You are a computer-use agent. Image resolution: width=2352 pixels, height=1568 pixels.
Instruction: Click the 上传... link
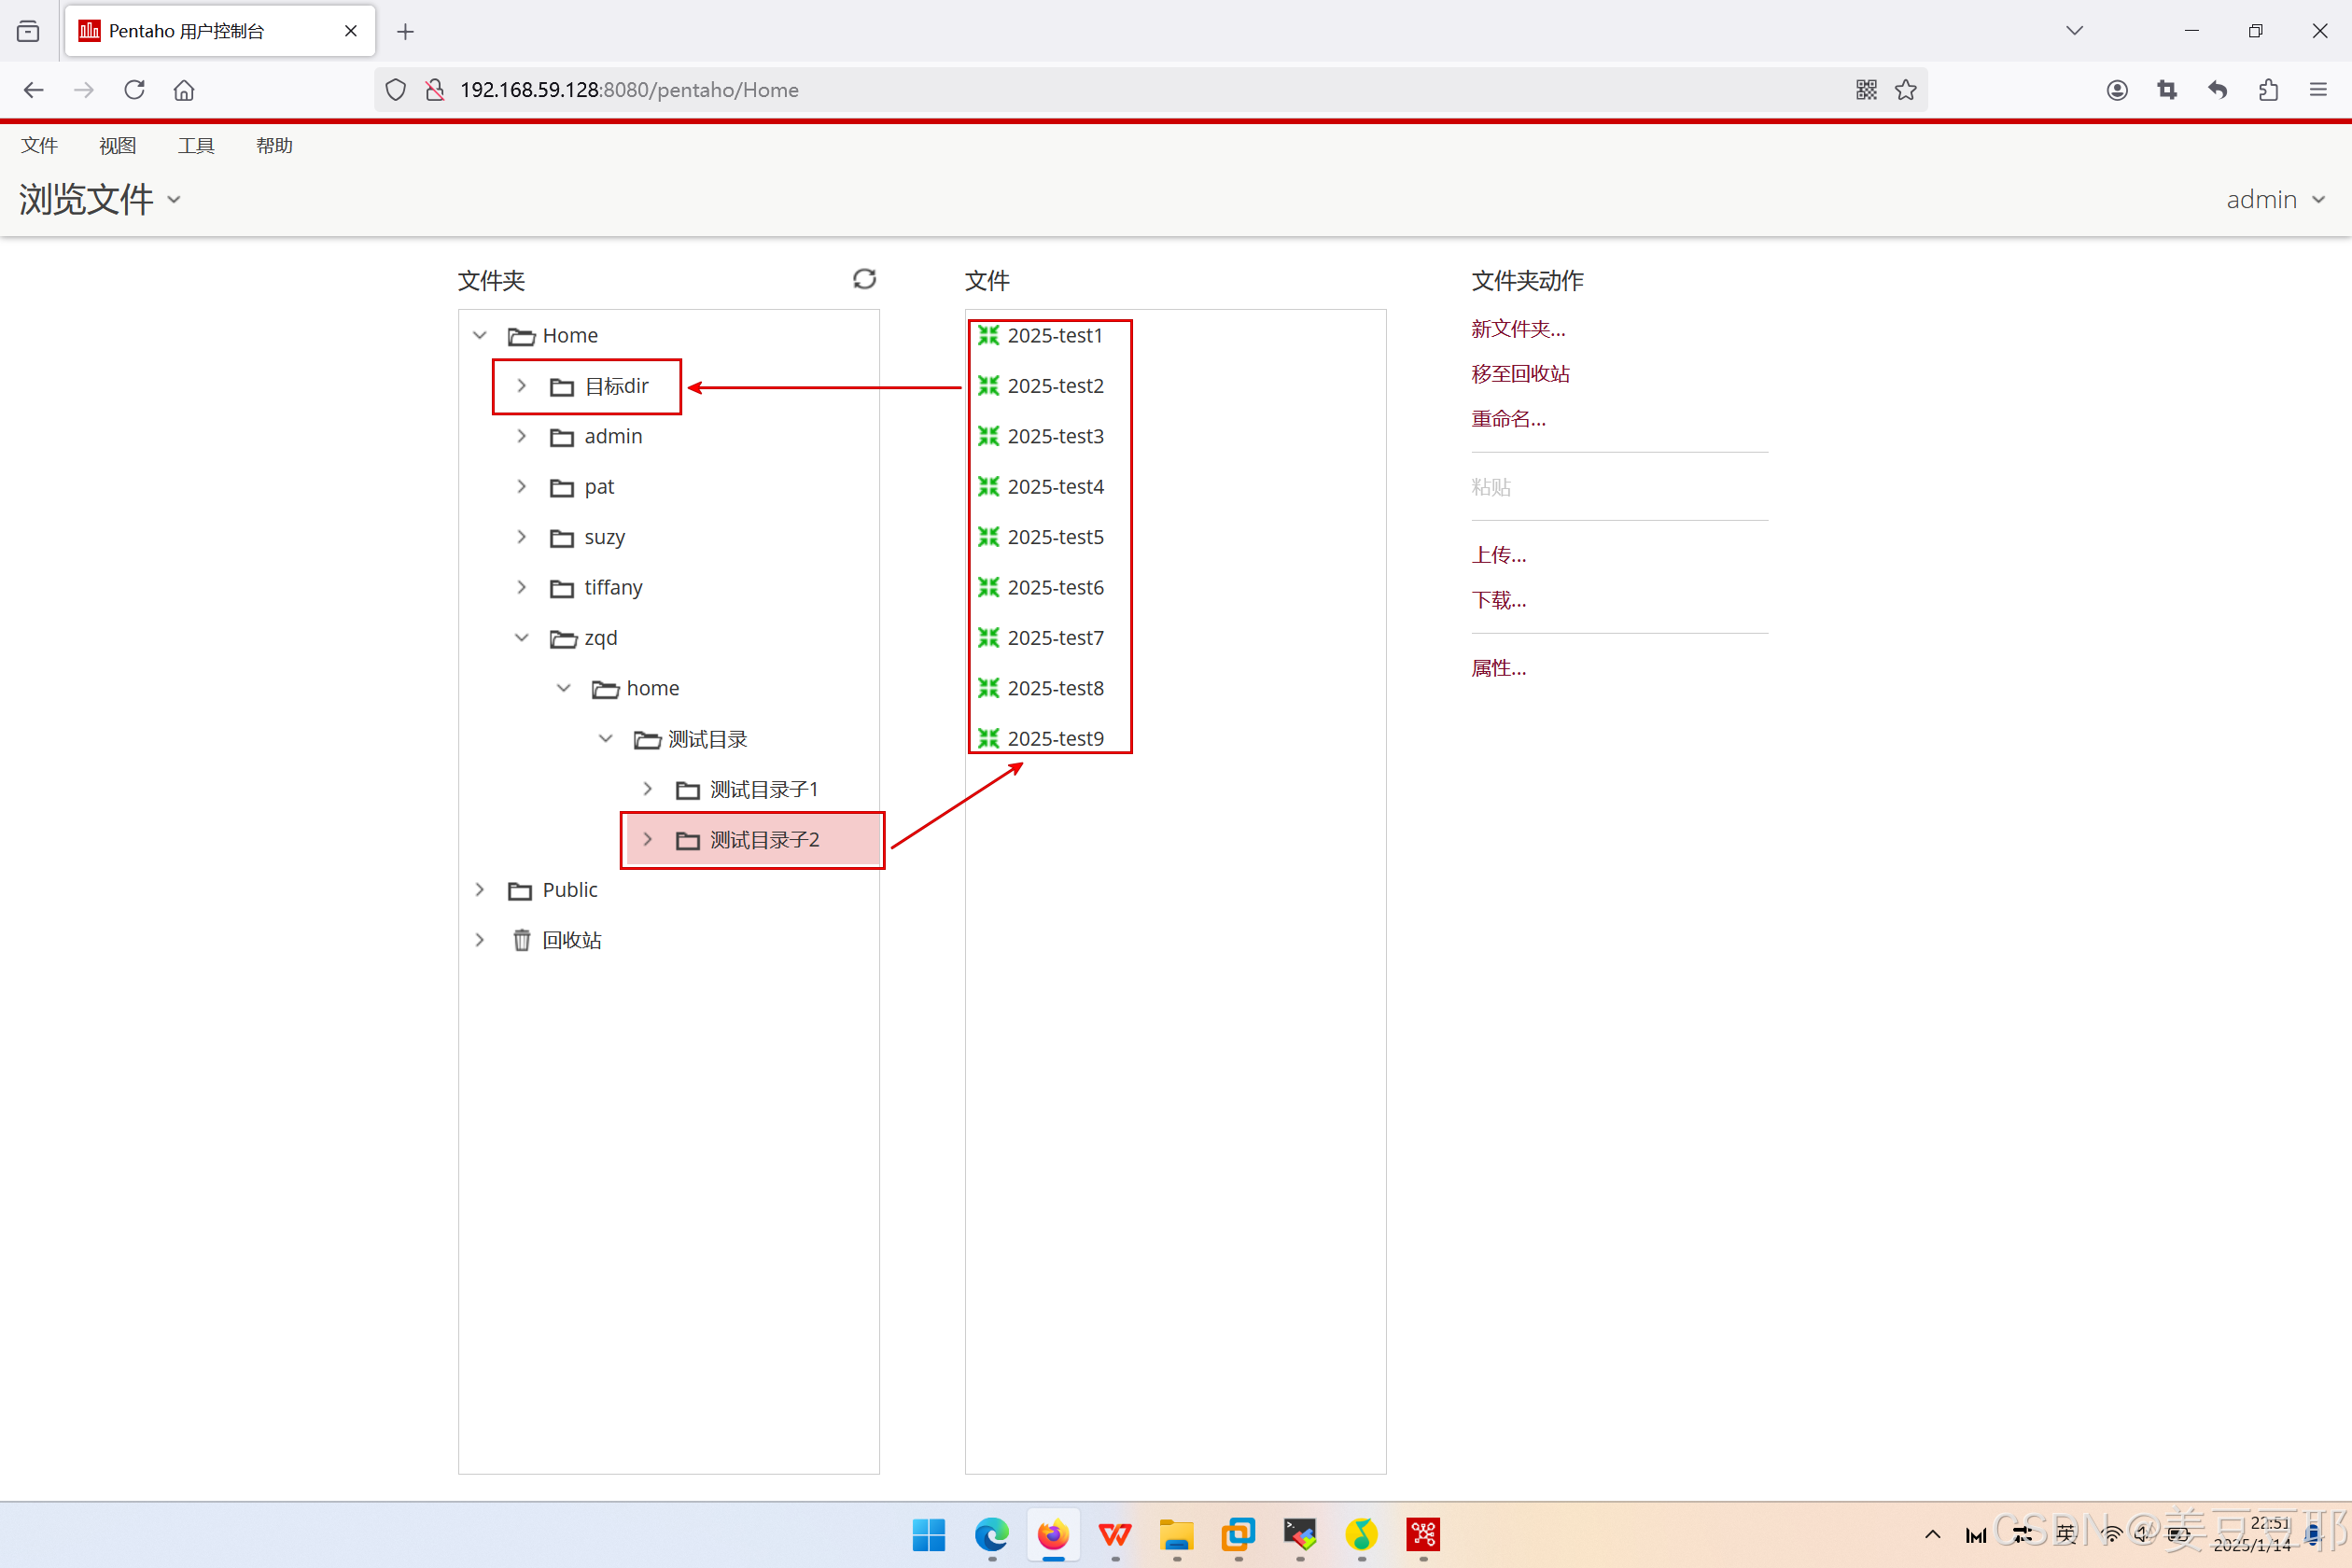point(1498,555)
